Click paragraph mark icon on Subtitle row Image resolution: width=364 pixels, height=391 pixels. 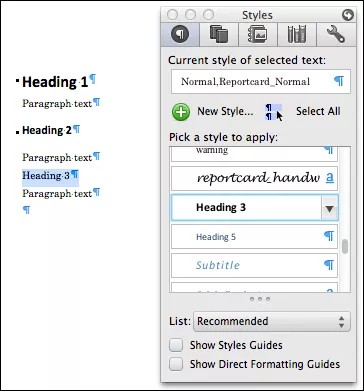click(329, 265)
